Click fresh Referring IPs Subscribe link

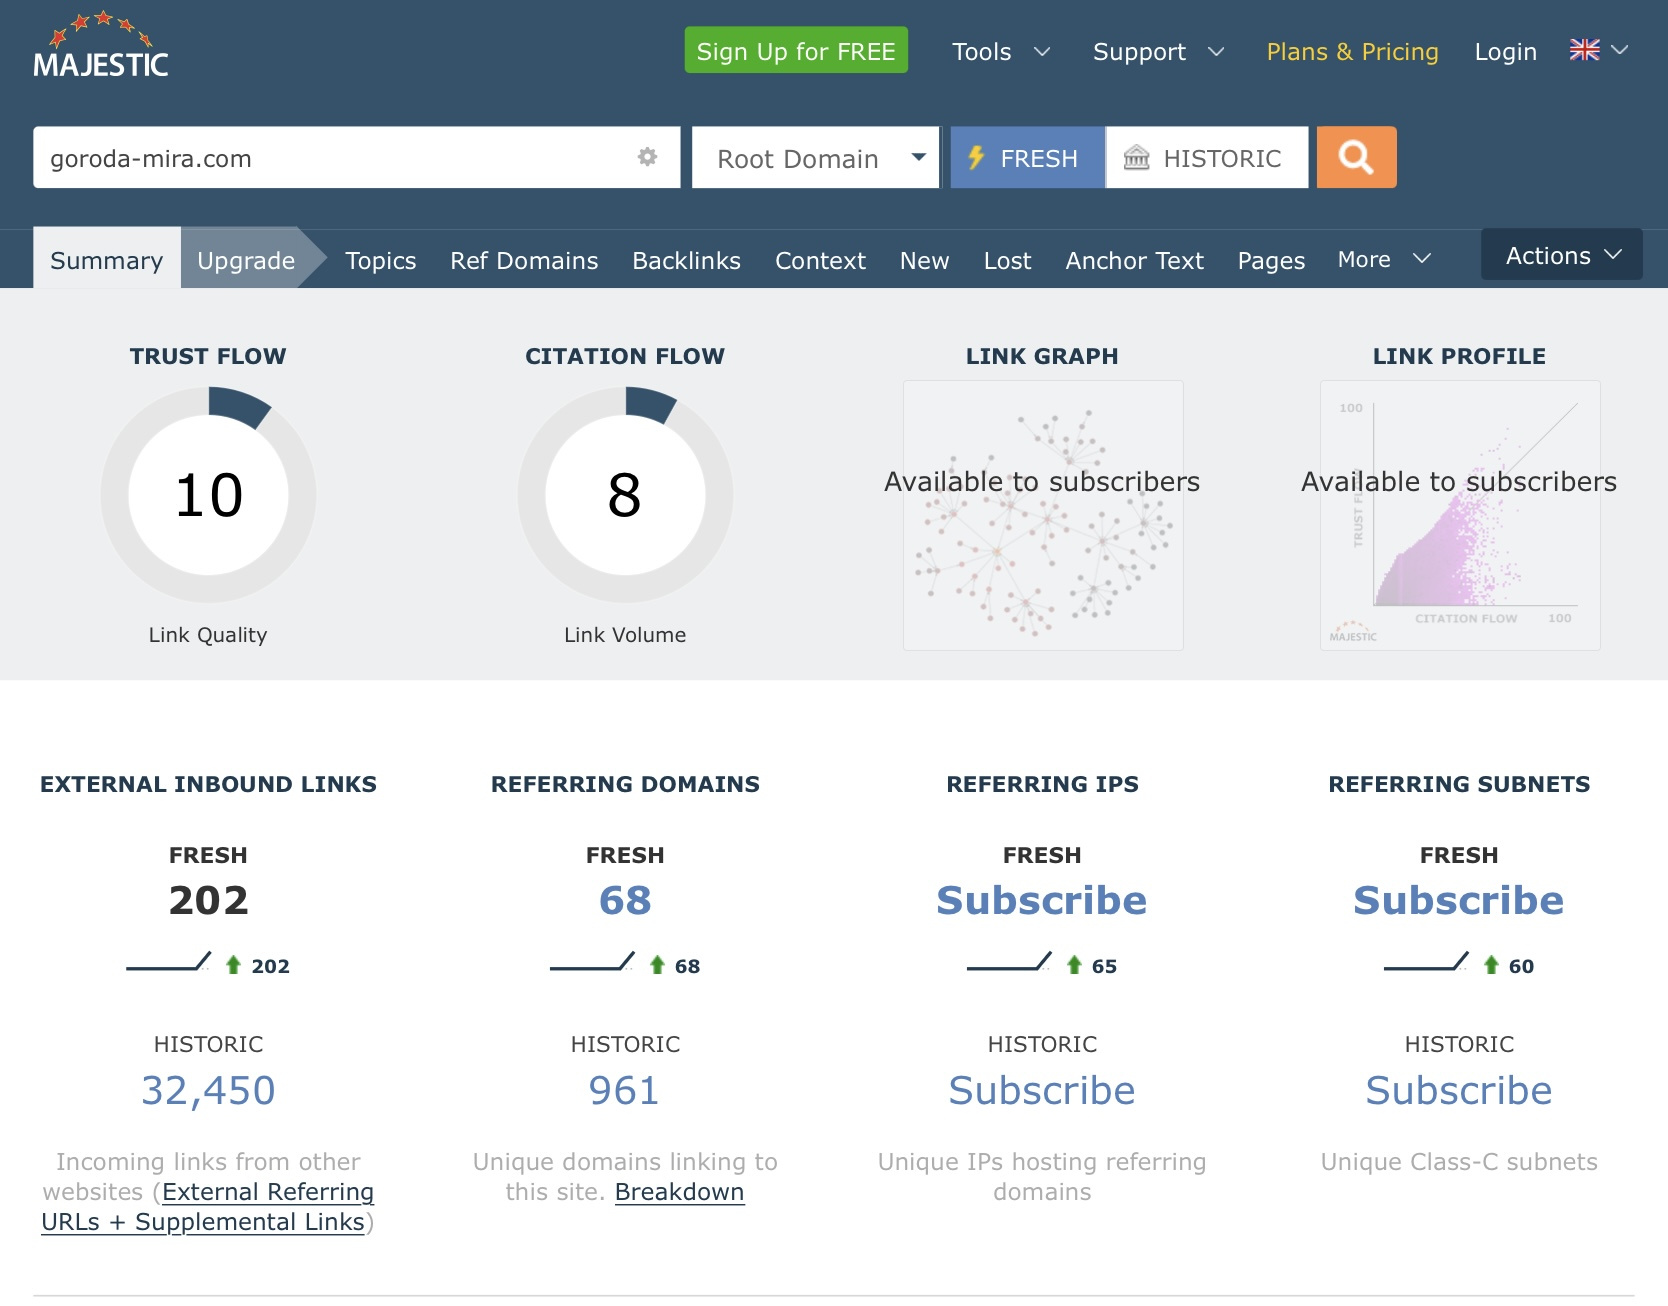point(1042,900)
